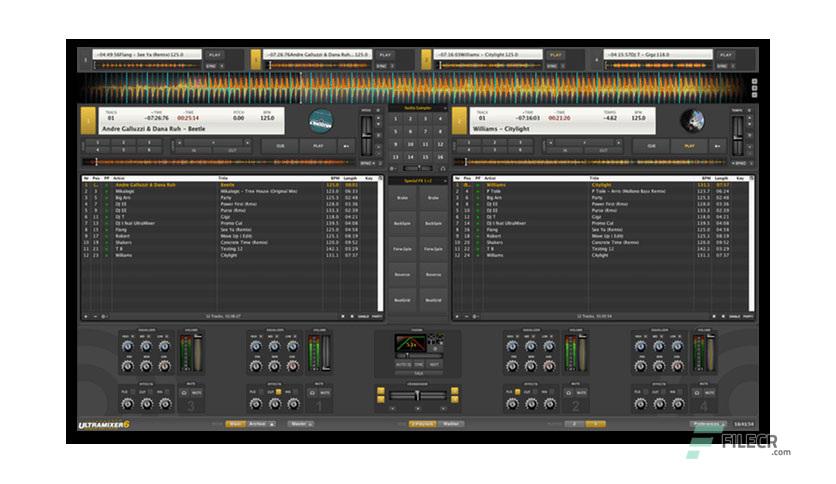The height and width of the screenshot is (484, 836).
Task: Click the channel 2 headphone monitor icon
Action: pyautogui.click(x=568, y=393)
